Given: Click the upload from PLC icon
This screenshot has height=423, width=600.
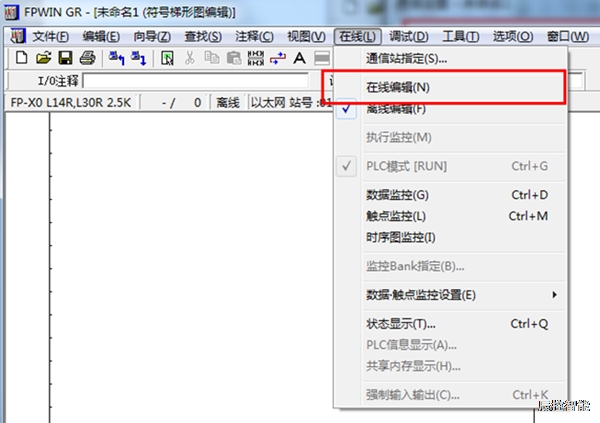Looking at the screenshot, I should (x=115, y=58).
